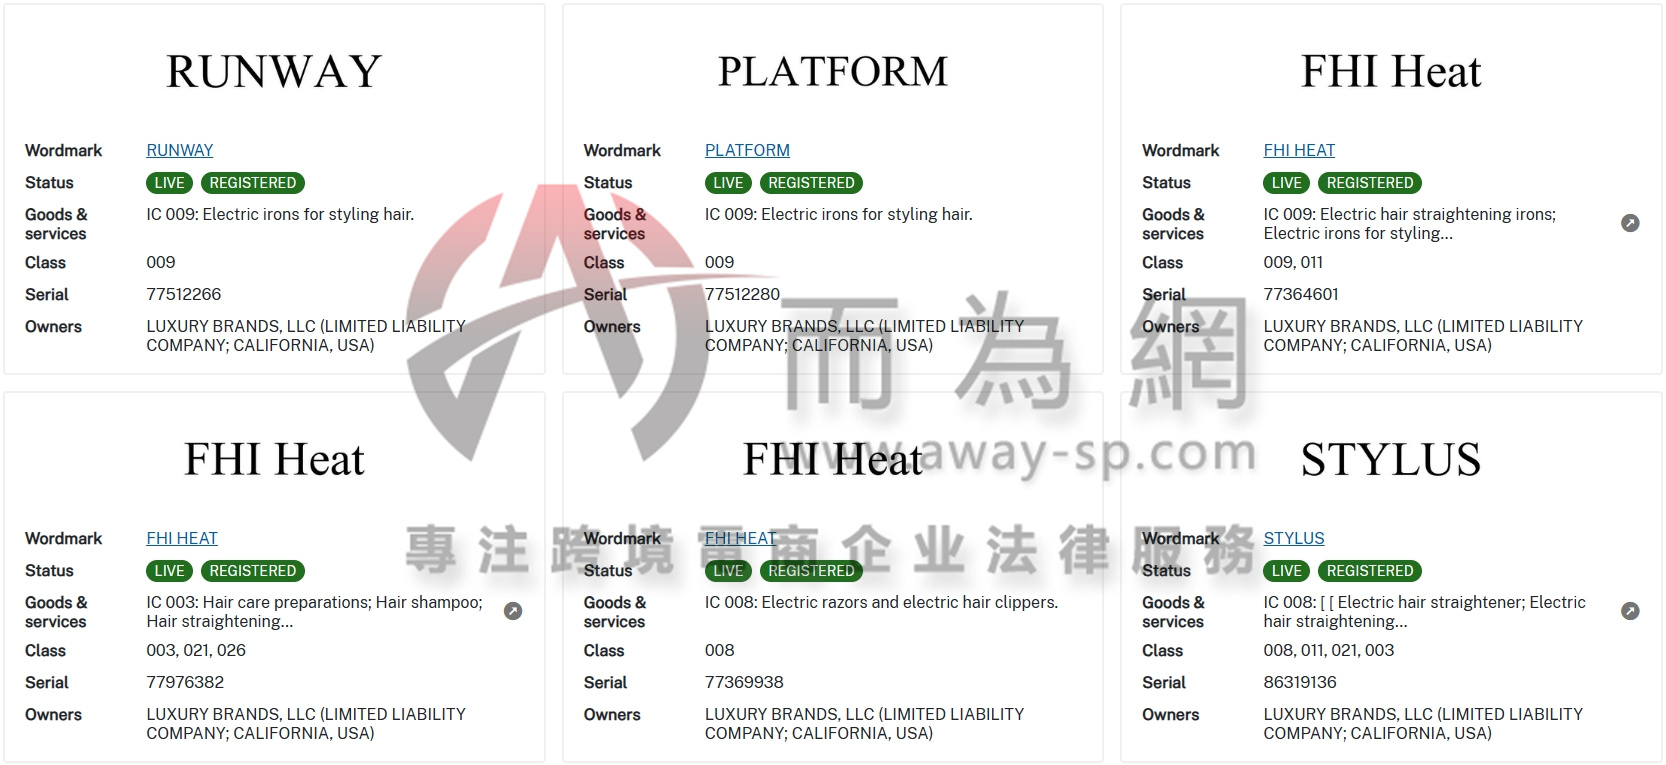Click the PLATFORM mark image heading
Viewport: 1666px width, 765px height.
point(833,72)
